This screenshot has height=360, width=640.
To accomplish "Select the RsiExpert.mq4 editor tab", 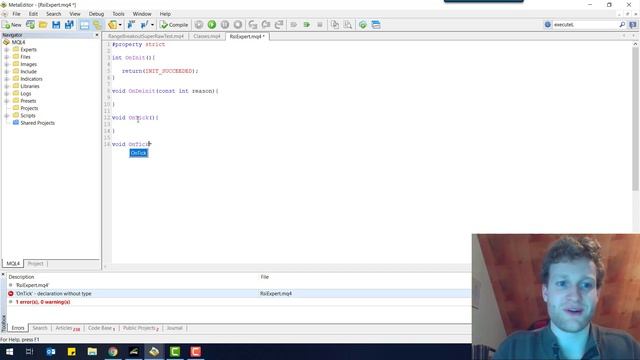I will (247, 36).
